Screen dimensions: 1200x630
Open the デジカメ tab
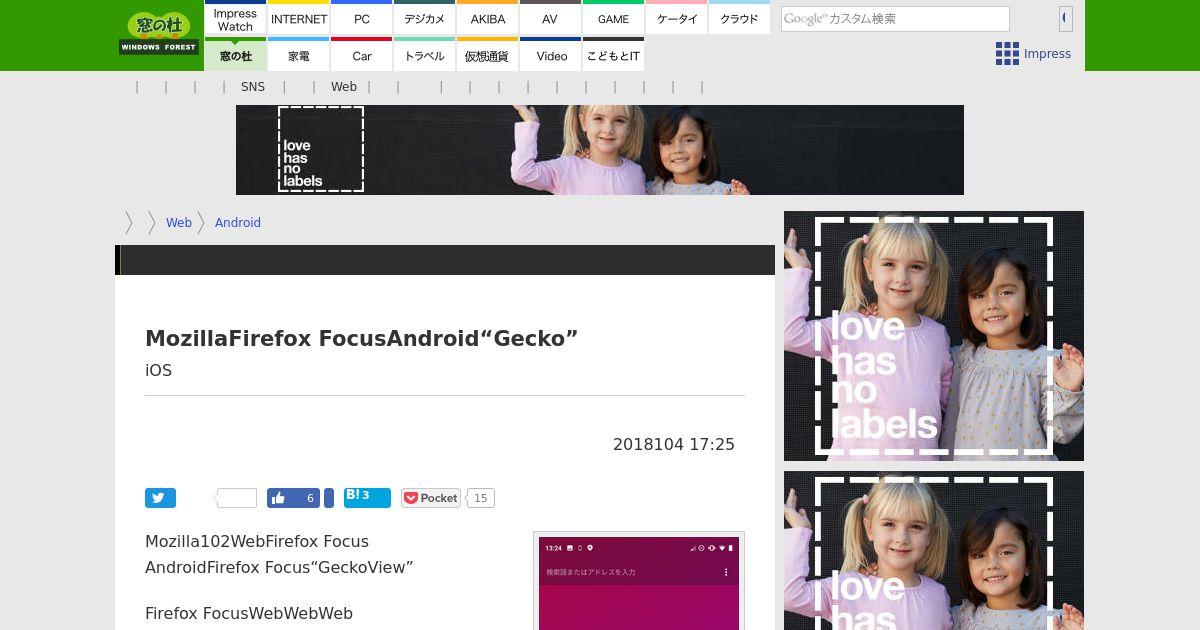pyautogui.click(x=425, y=18)
